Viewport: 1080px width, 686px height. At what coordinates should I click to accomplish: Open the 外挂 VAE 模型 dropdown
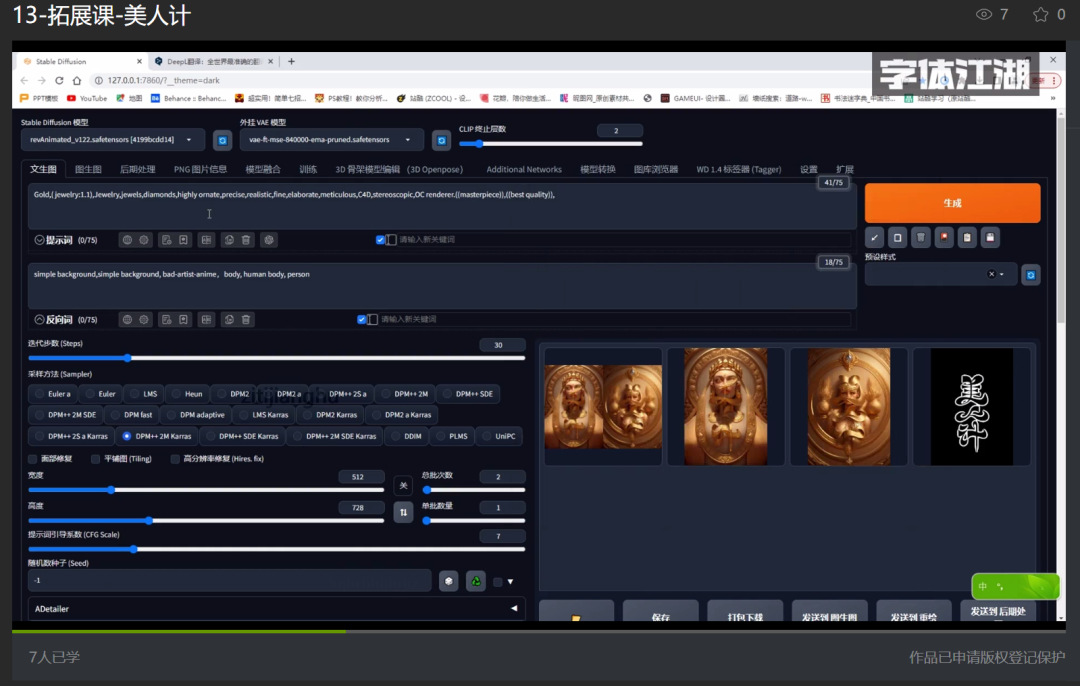[332, 140]
